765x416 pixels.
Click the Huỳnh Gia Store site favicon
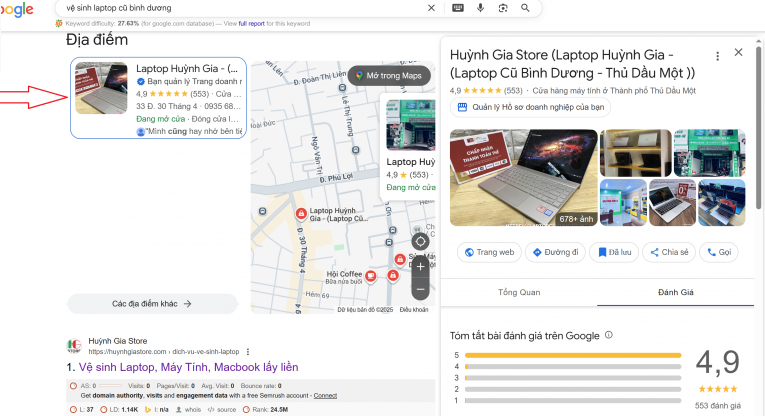(74, 346)
